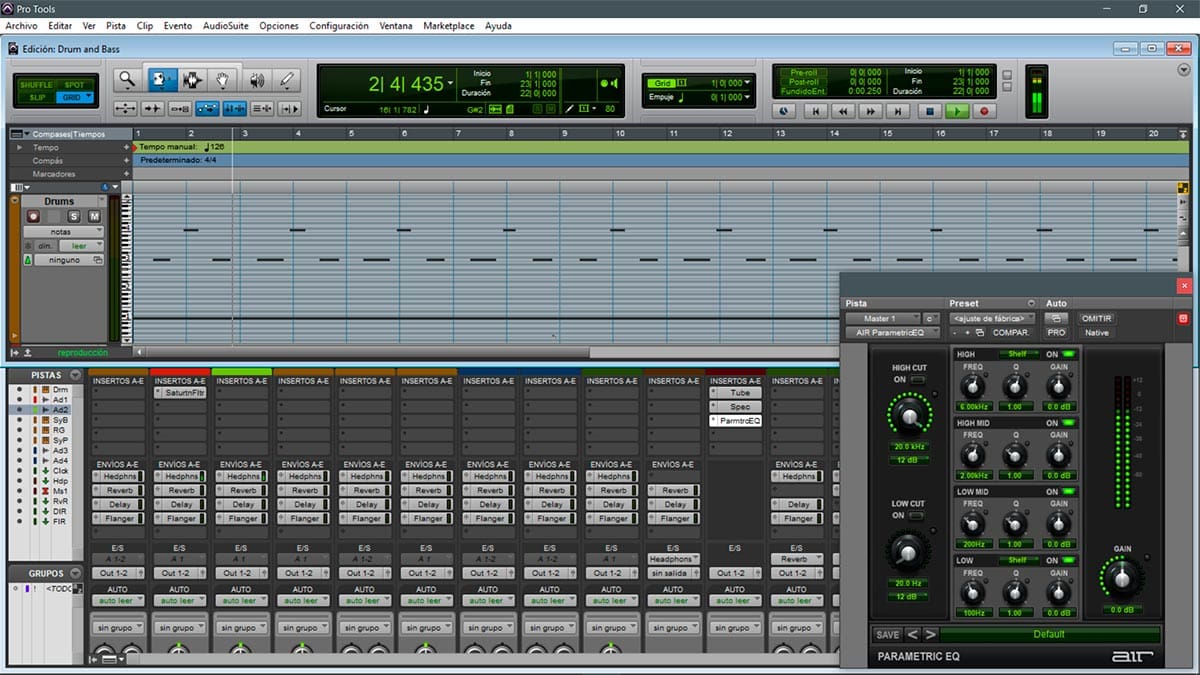Open the Marketplace menu
This screenshot has height=675, width=1200.
(x=448, y=26)
